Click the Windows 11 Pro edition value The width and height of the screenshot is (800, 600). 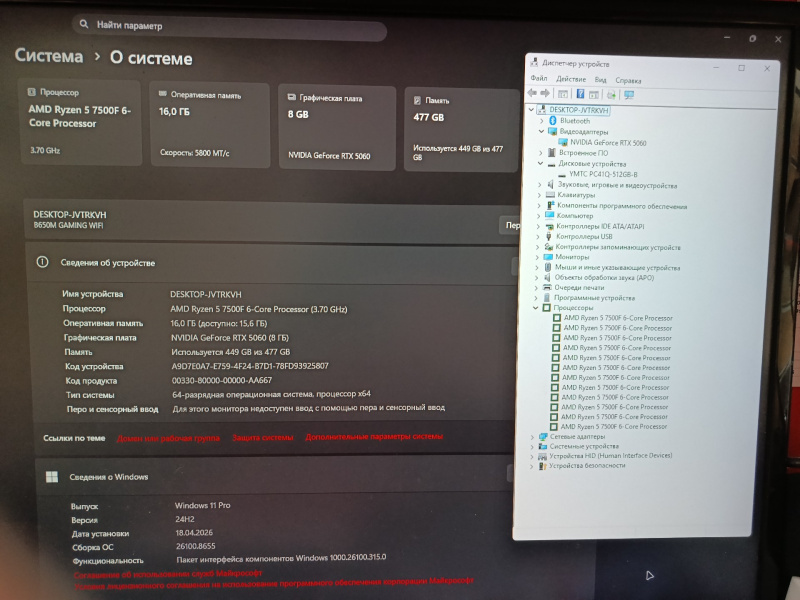click(203, 505)
